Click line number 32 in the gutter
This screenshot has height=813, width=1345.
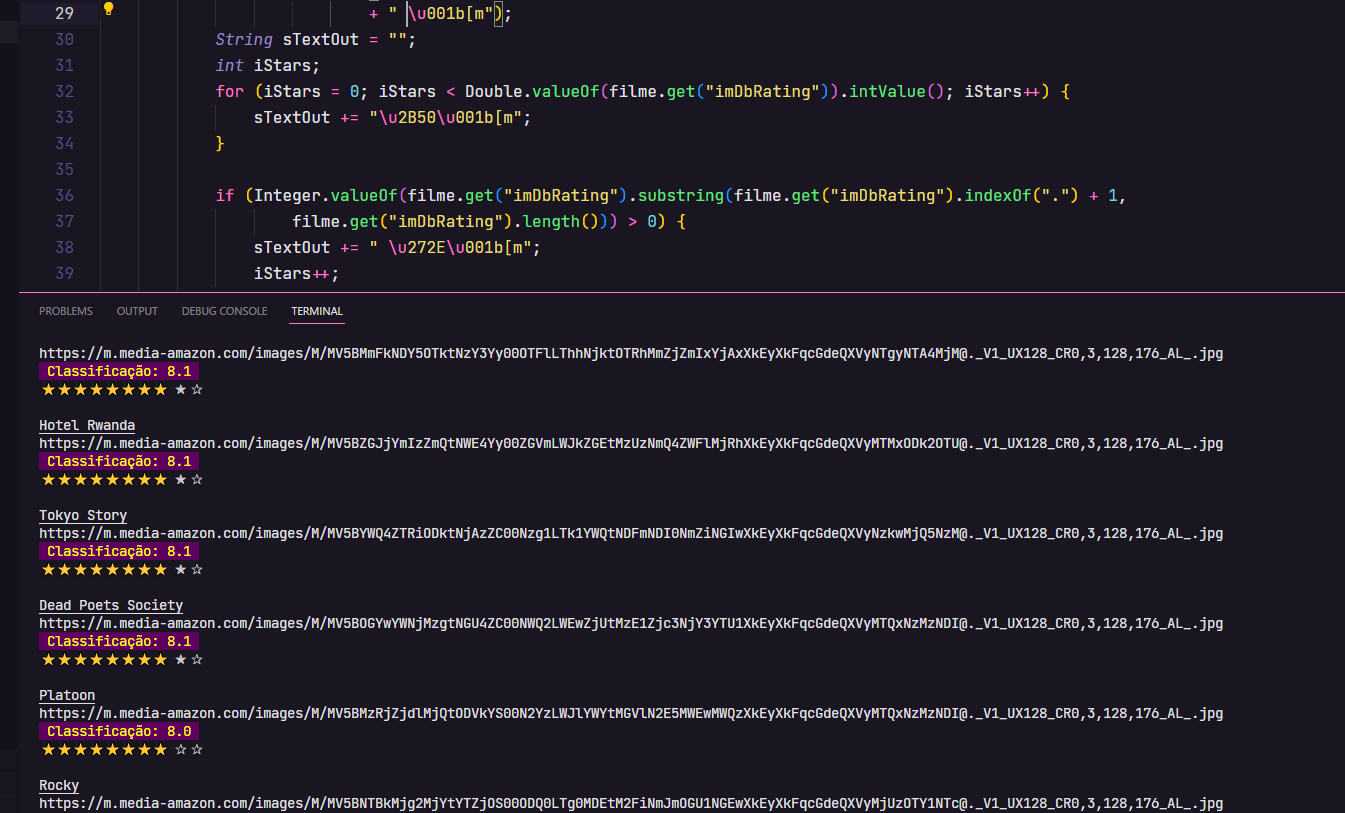(x=64, y=90)
